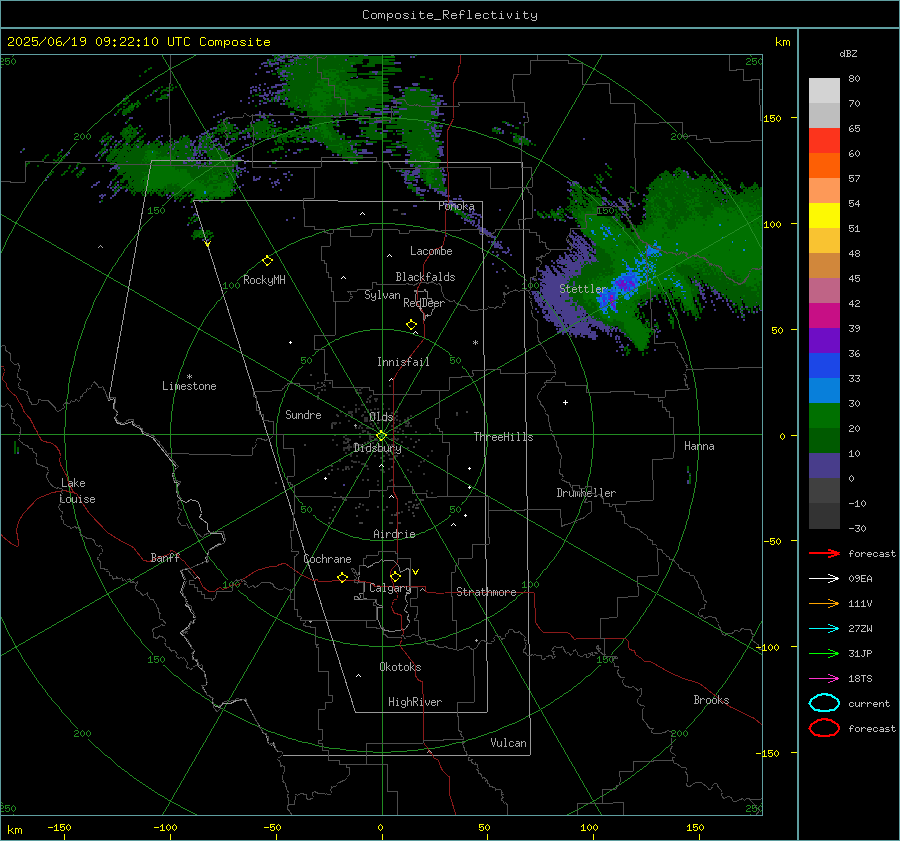900x841 pixels.
Task: Click the HighRiver city label
Action: click(x=415, y=702)
